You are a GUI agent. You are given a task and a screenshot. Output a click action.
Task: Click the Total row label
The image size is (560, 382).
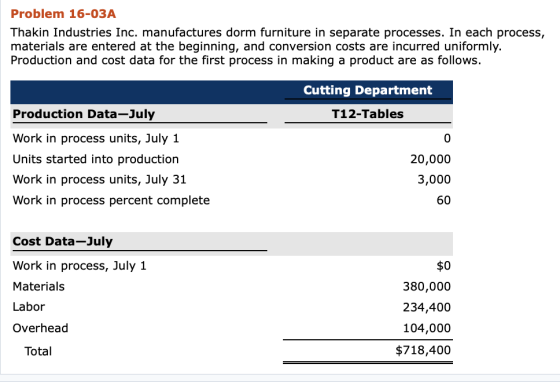coord(38,351)
